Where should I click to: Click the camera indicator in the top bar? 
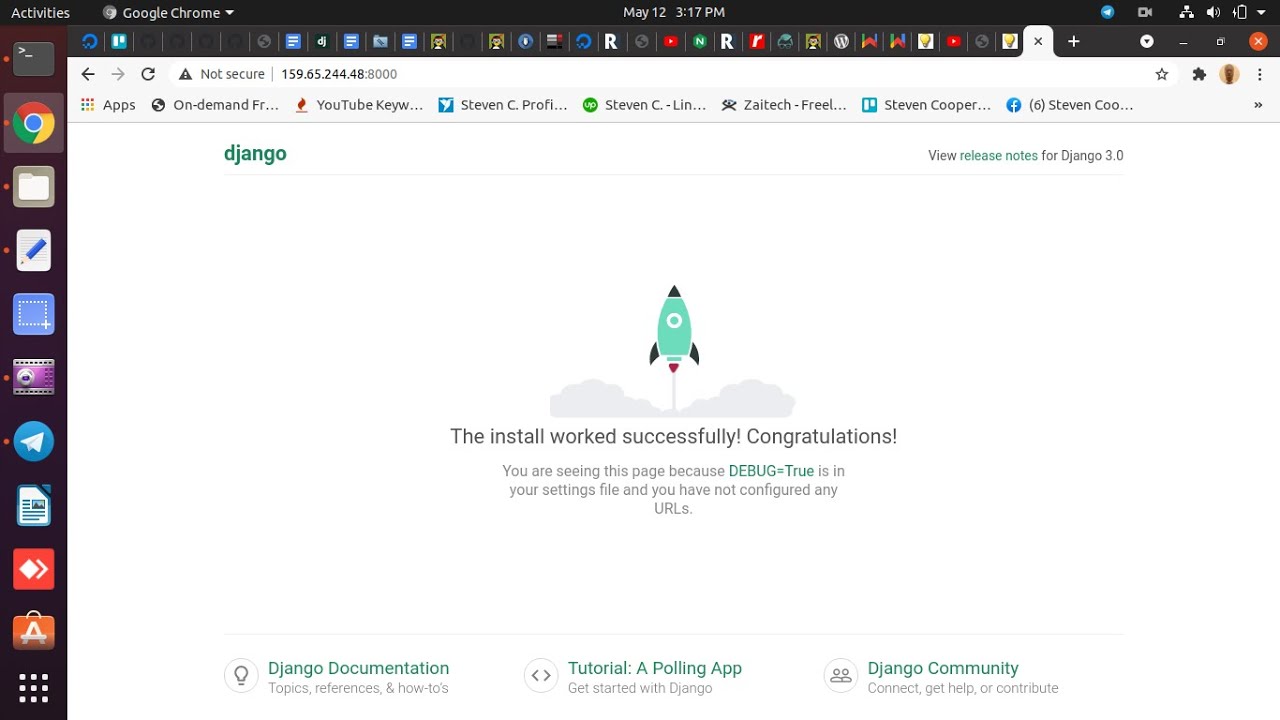(x=1145, y=12)
